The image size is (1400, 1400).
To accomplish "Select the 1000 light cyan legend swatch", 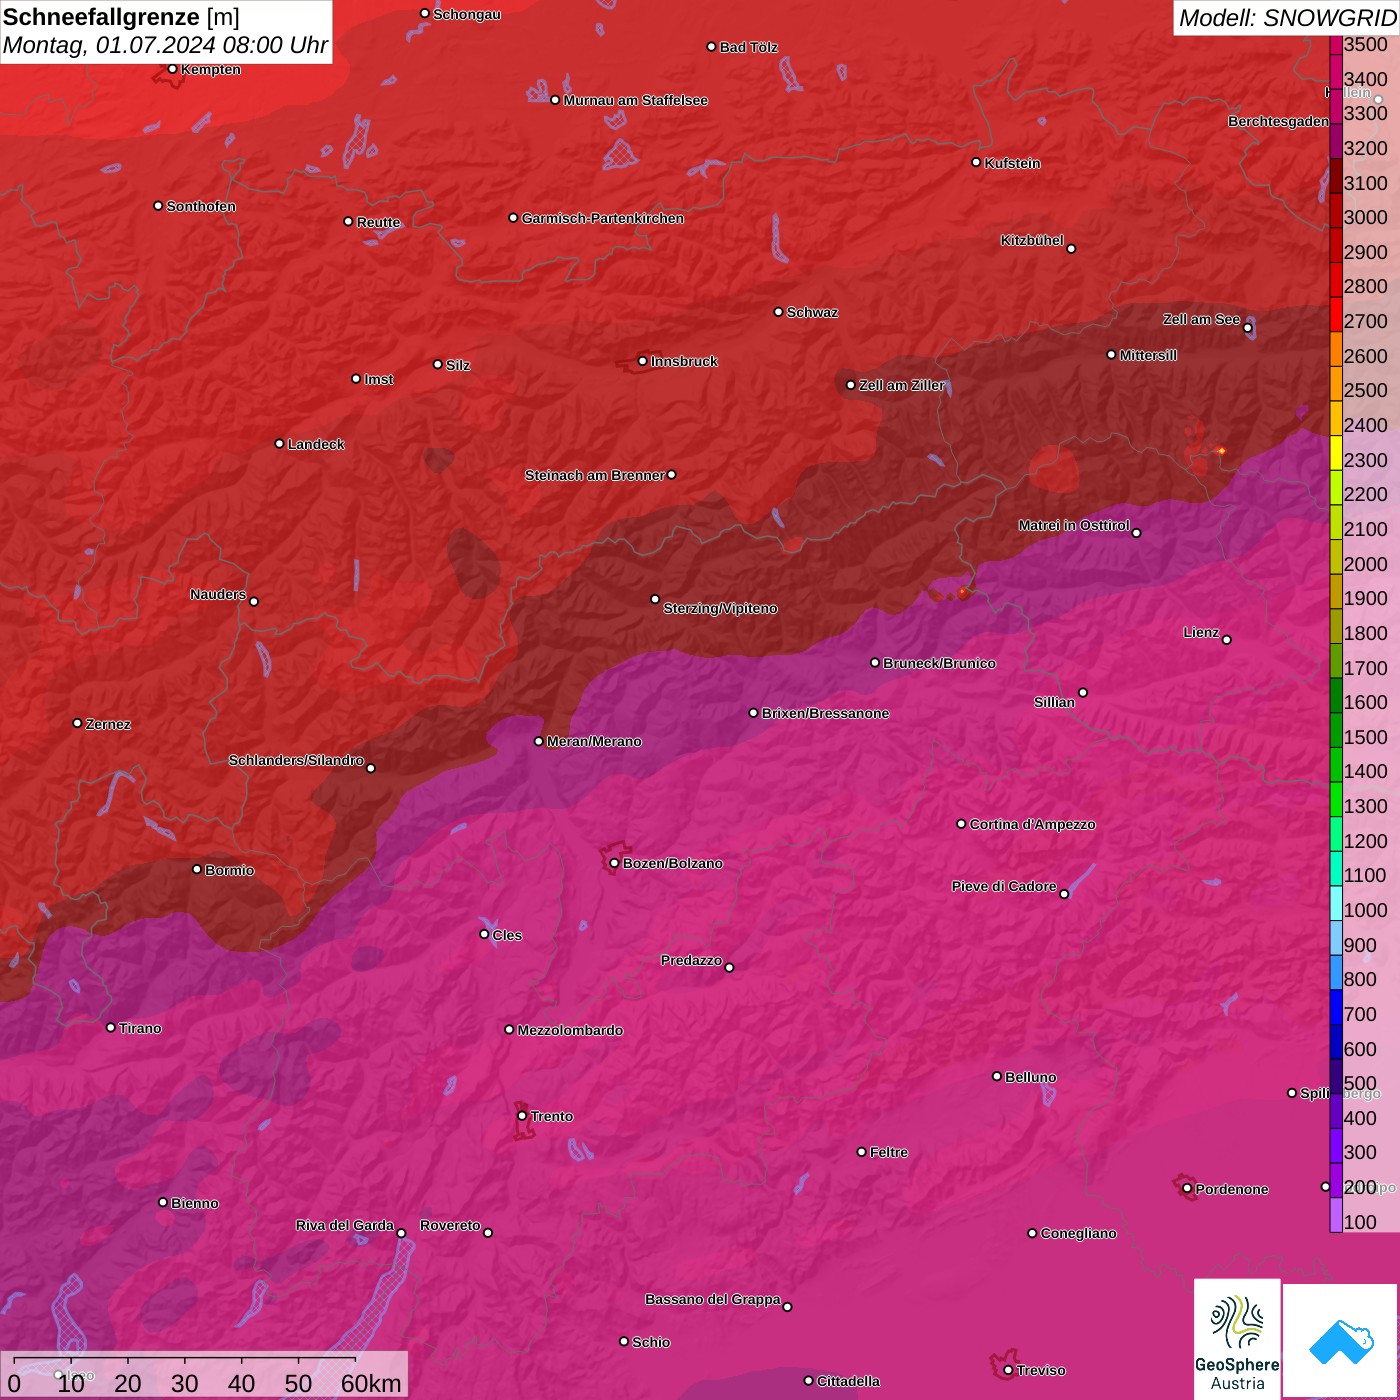I will click(1336, 903).
